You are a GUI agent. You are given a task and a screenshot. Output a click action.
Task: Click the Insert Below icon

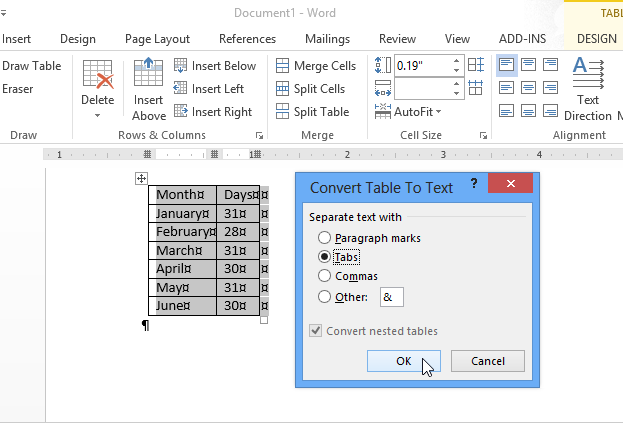(181, 66)
